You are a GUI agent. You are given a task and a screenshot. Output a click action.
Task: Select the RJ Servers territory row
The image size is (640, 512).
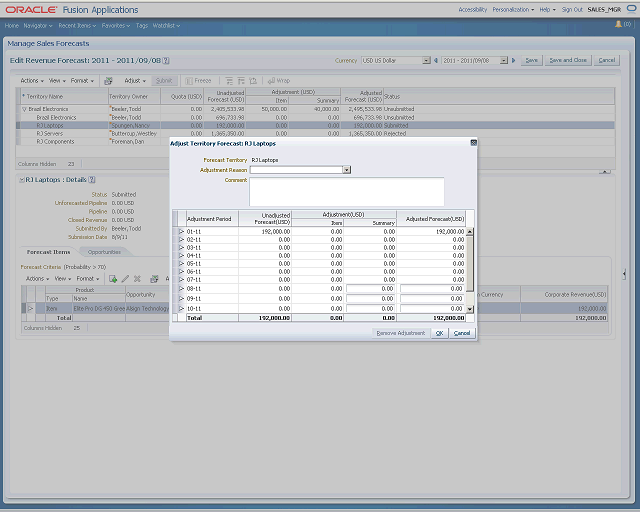[315, 134]
